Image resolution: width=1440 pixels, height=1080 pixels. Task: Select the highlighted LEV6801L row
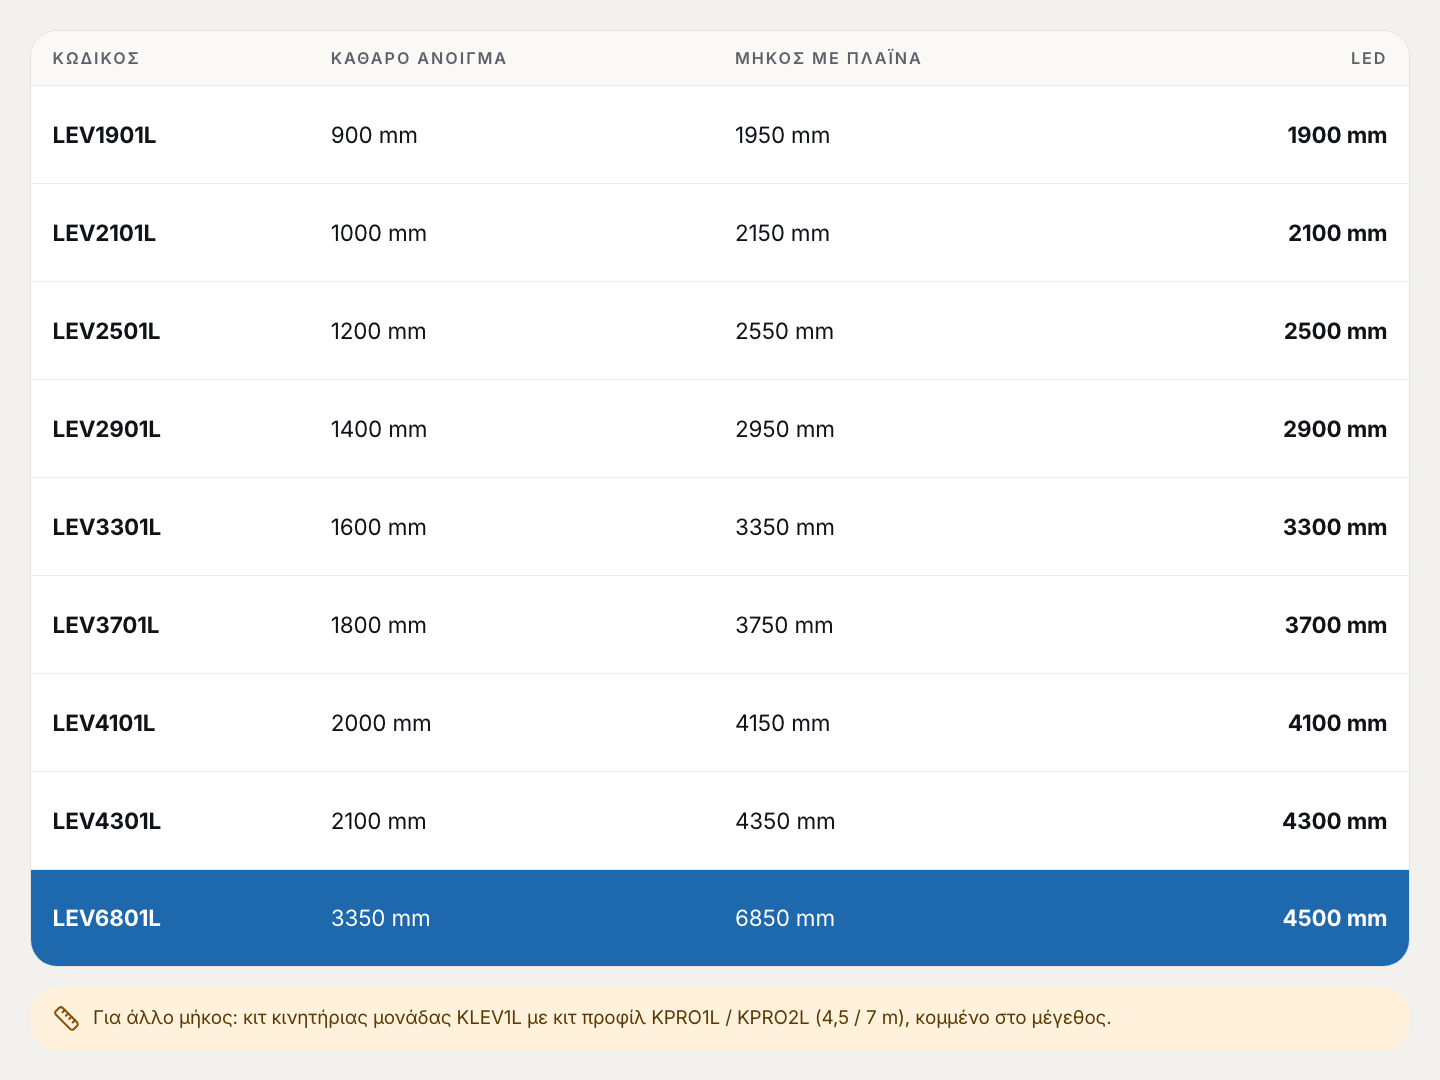coord(720,918)
